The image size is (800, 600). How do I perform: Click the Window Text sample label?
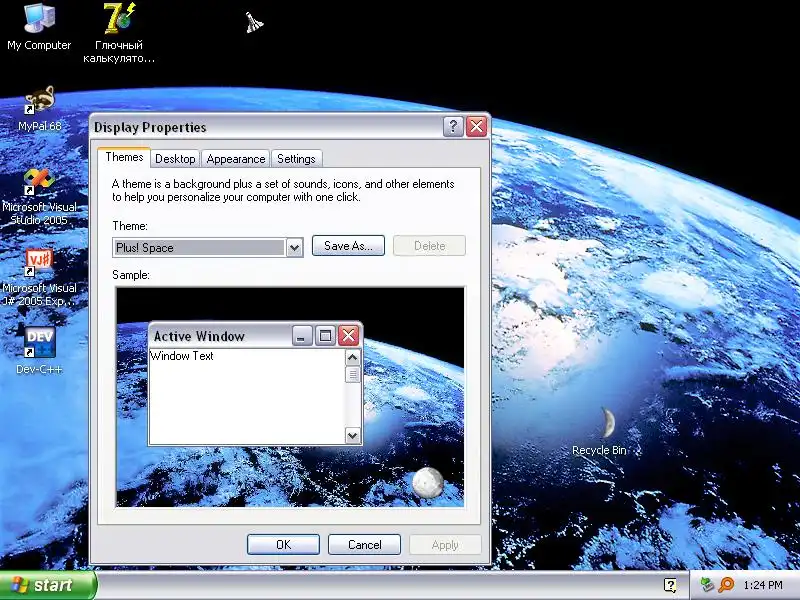tap(182, 356)
